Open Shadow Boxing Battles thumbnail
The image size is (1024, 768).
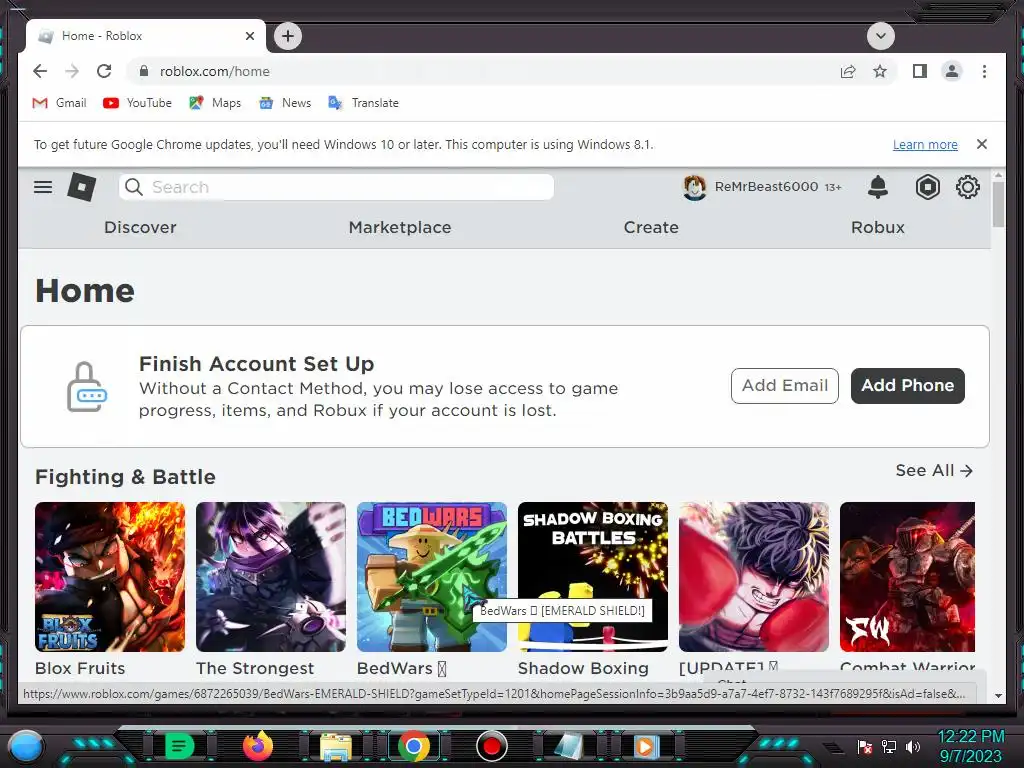point(592,577)
